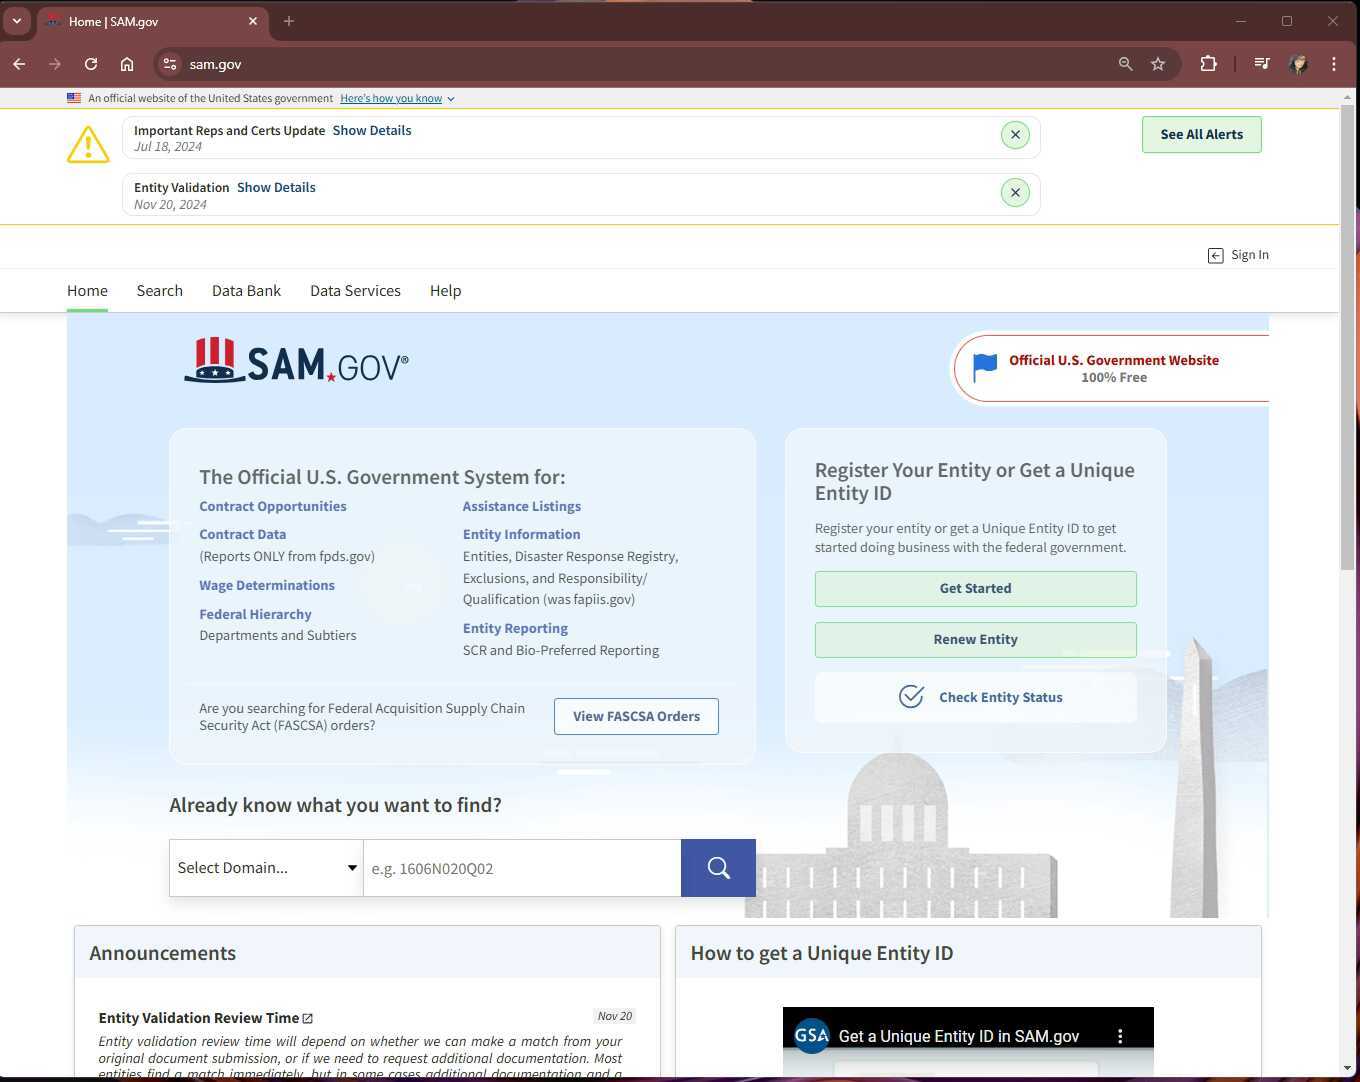Click the Check Entity Status checkmark
1360x1082 pixels.
click(x=911, y=696)
